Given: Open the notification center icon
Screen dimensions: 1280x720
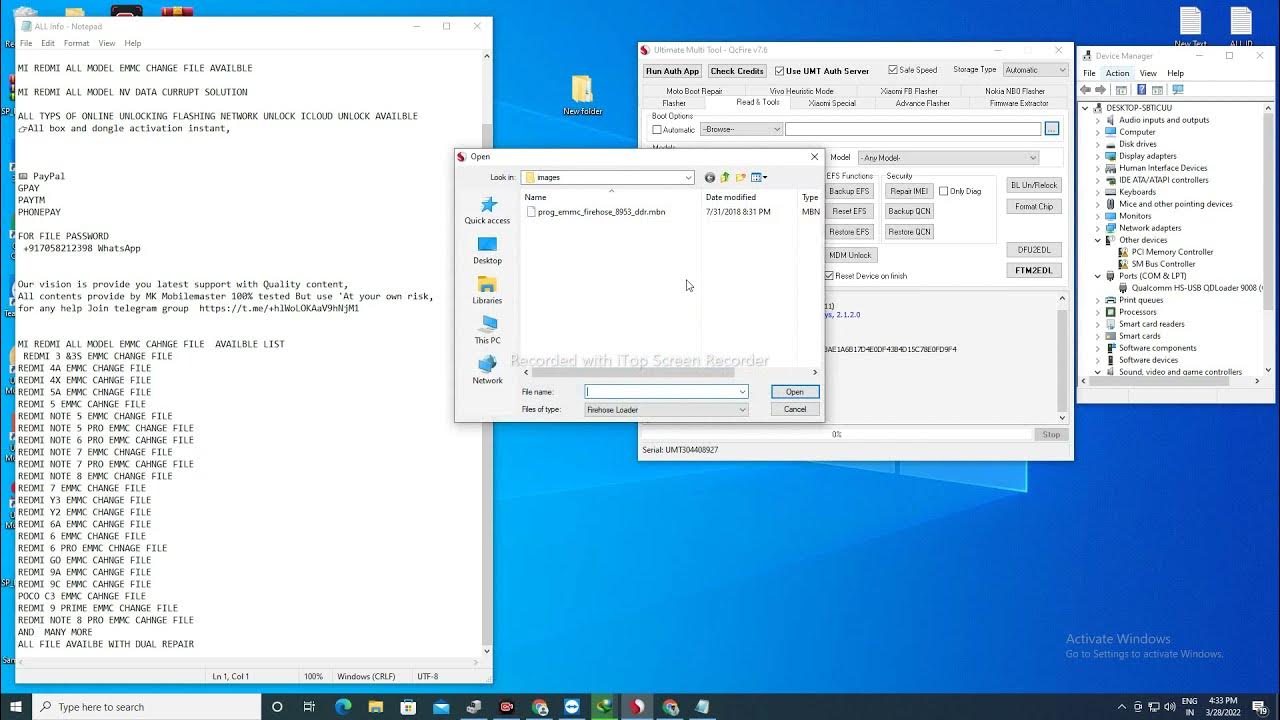Looking at the screenshot, I should tap(1260, 707).
